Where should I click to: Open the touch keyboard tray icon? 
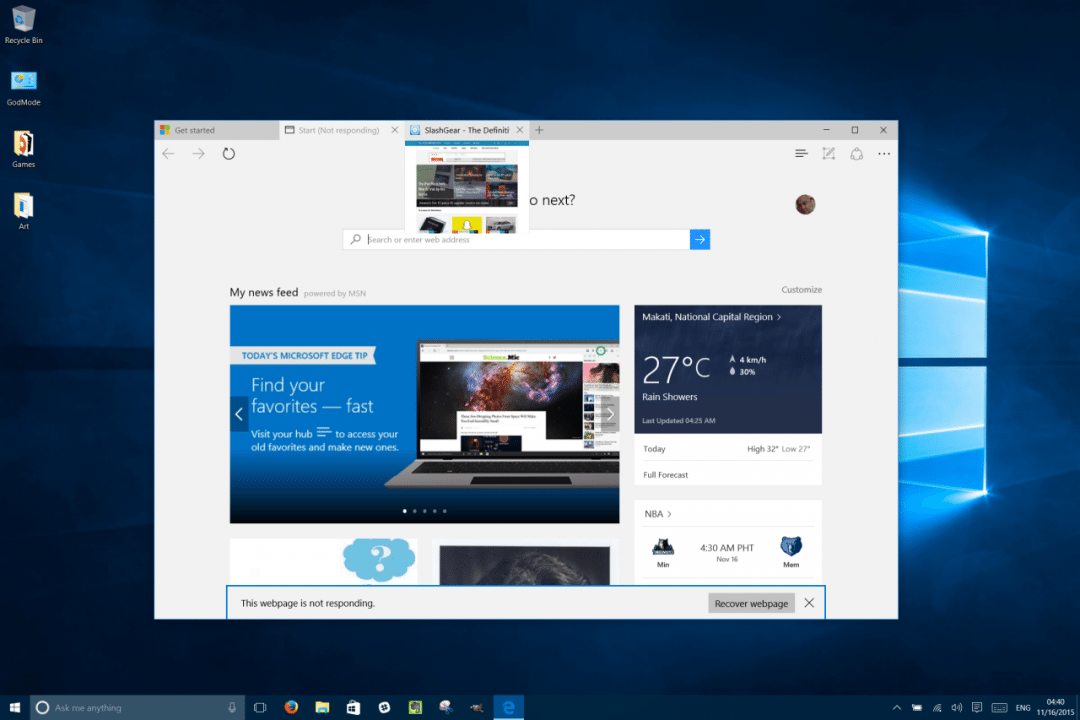tap(999, 708)
